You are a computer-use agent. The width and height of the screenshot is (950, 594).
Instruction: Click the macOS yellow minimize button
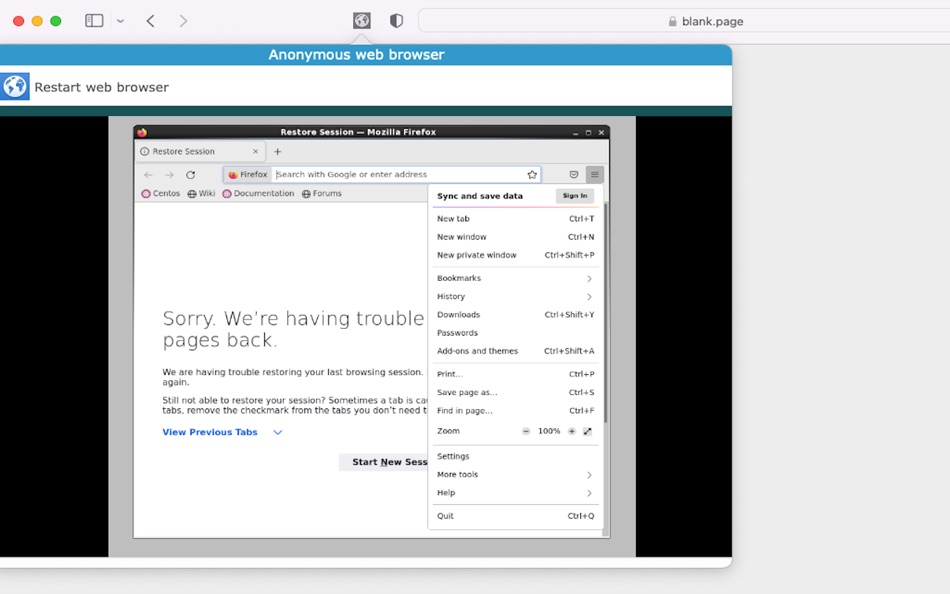coord(37,21)
